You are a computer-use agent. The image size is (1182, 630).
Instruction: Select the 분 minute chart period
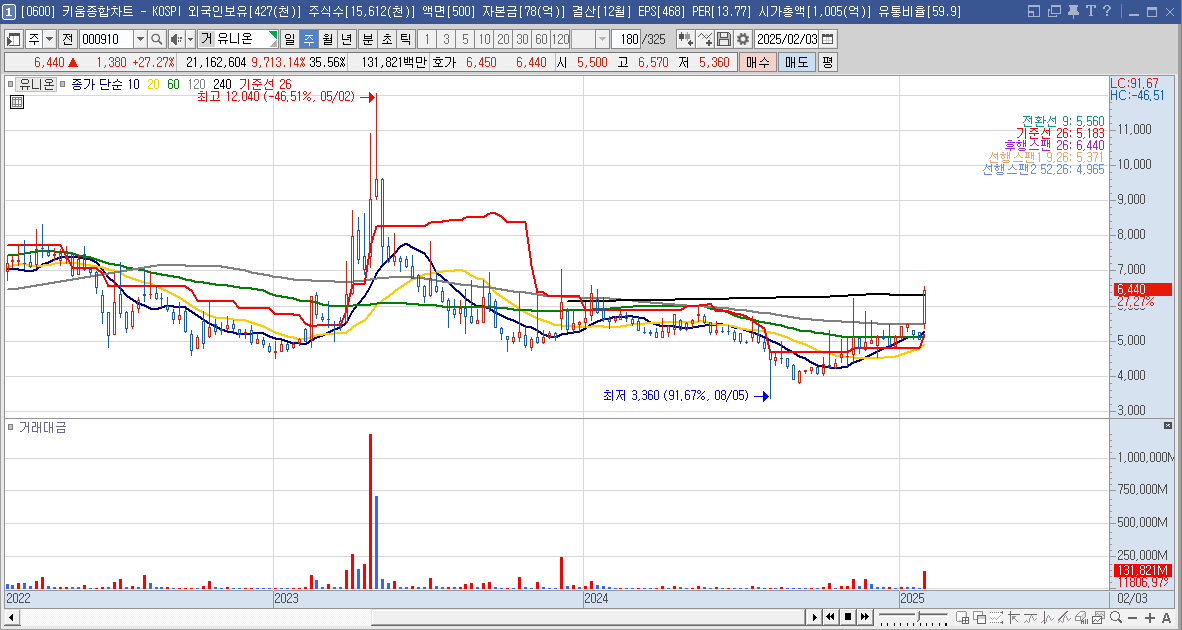coord(367,39)
